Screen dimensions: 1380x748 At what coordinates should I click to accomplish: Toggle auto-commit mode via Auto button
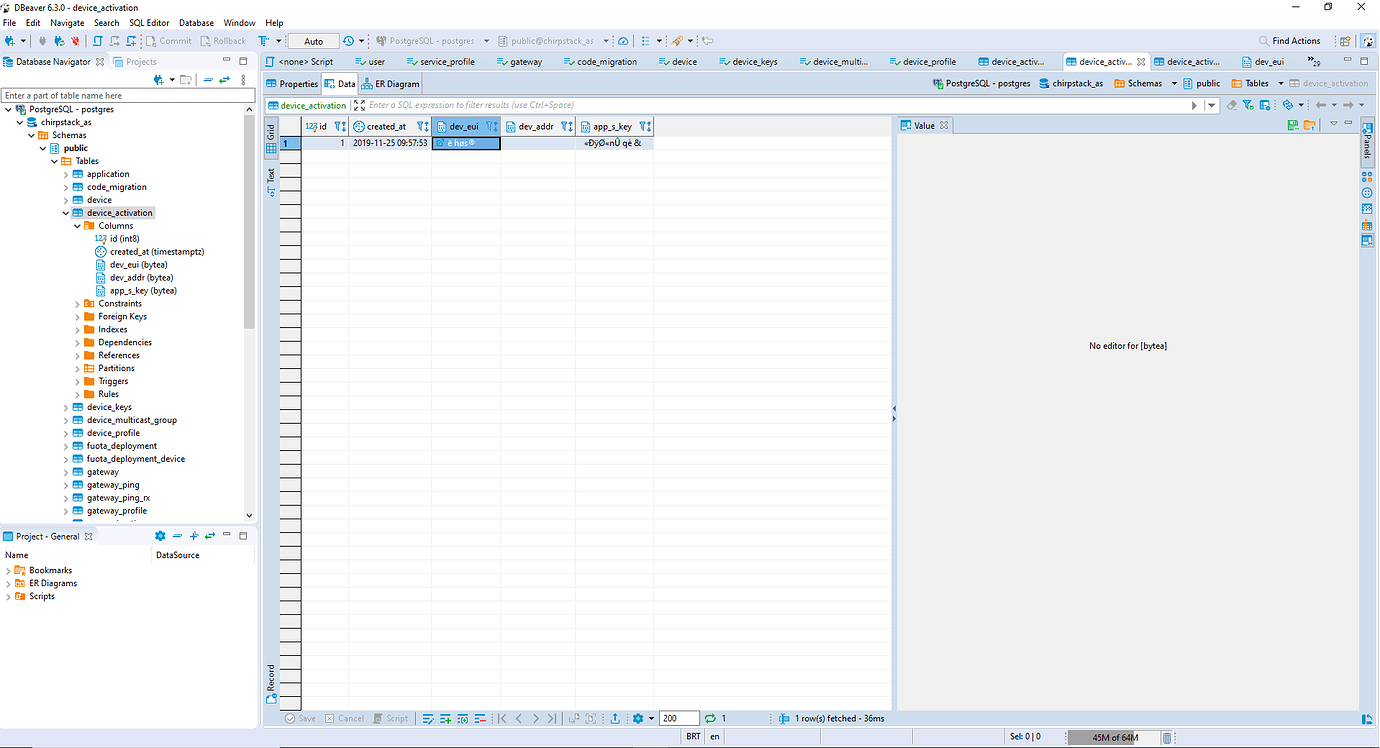pos(312,41)
